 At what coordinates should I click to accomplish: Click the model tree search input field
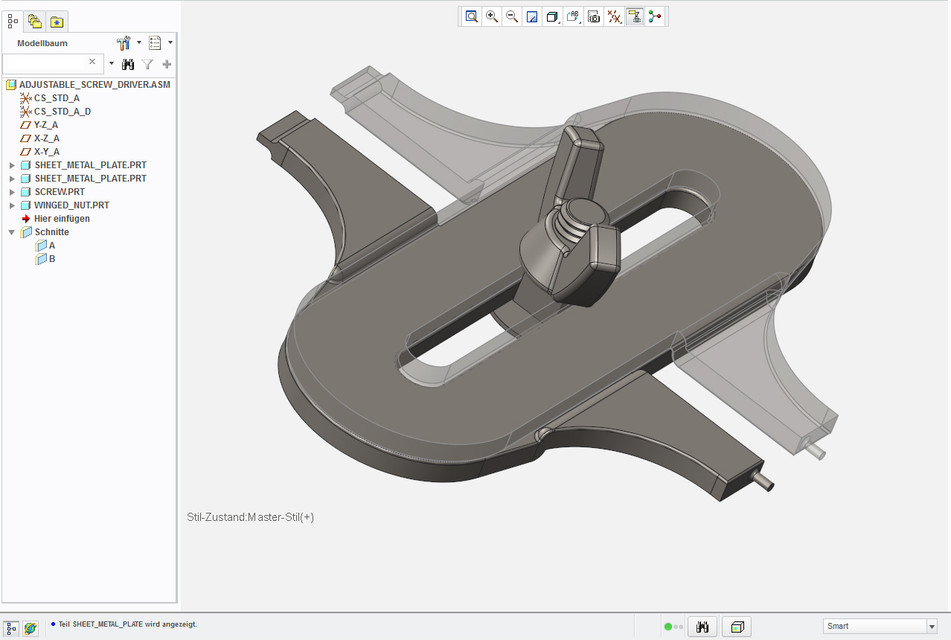tap(45, 62)
